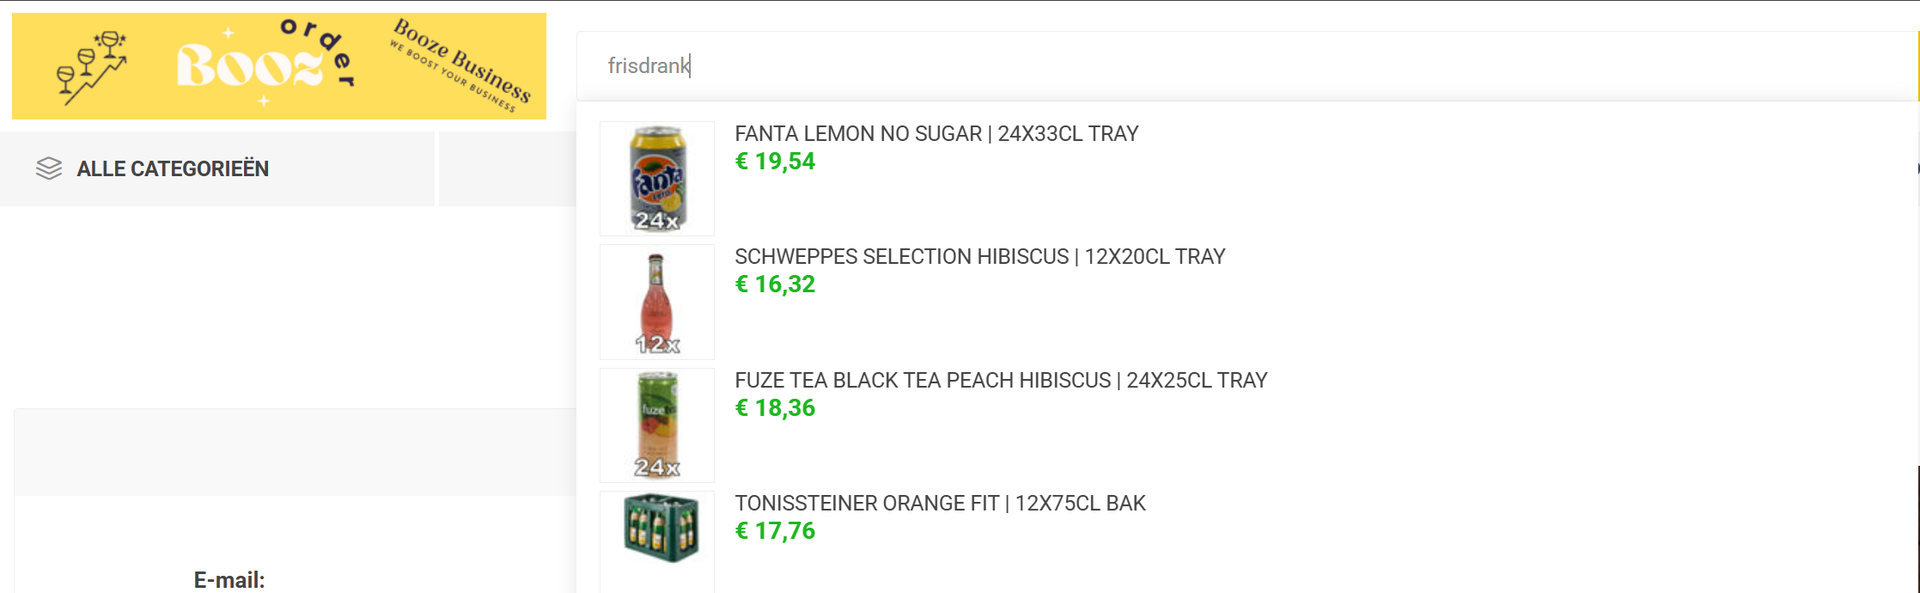The height and width of the screenshot is (593, 1920).
Task: Click the stacked layers icon beside Alle Categorieën
Action: coord(49,168)
